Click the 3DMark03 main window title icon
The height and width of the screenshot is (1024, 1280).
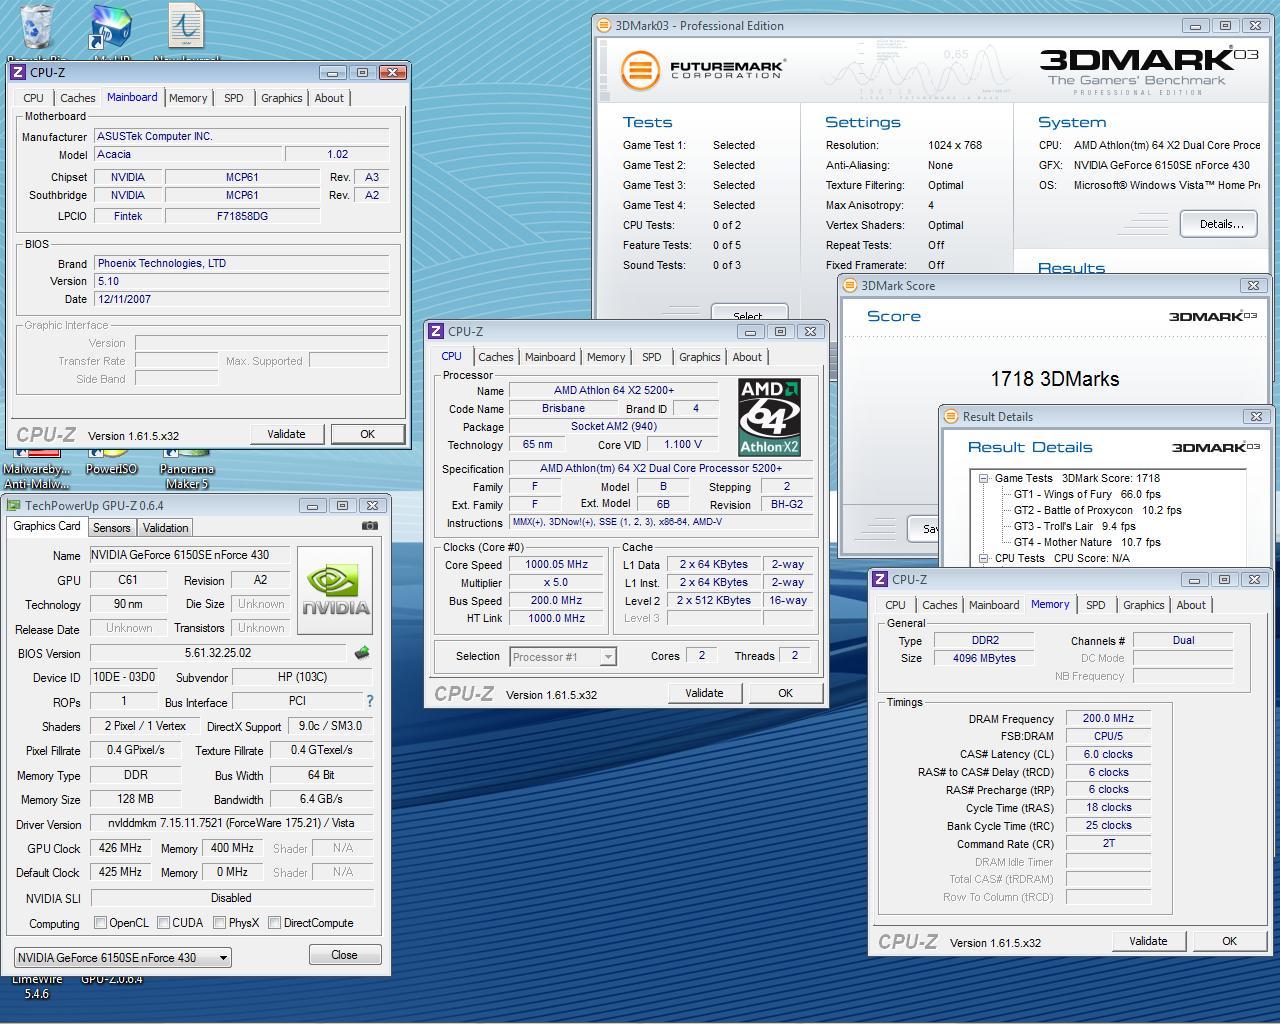604,26
